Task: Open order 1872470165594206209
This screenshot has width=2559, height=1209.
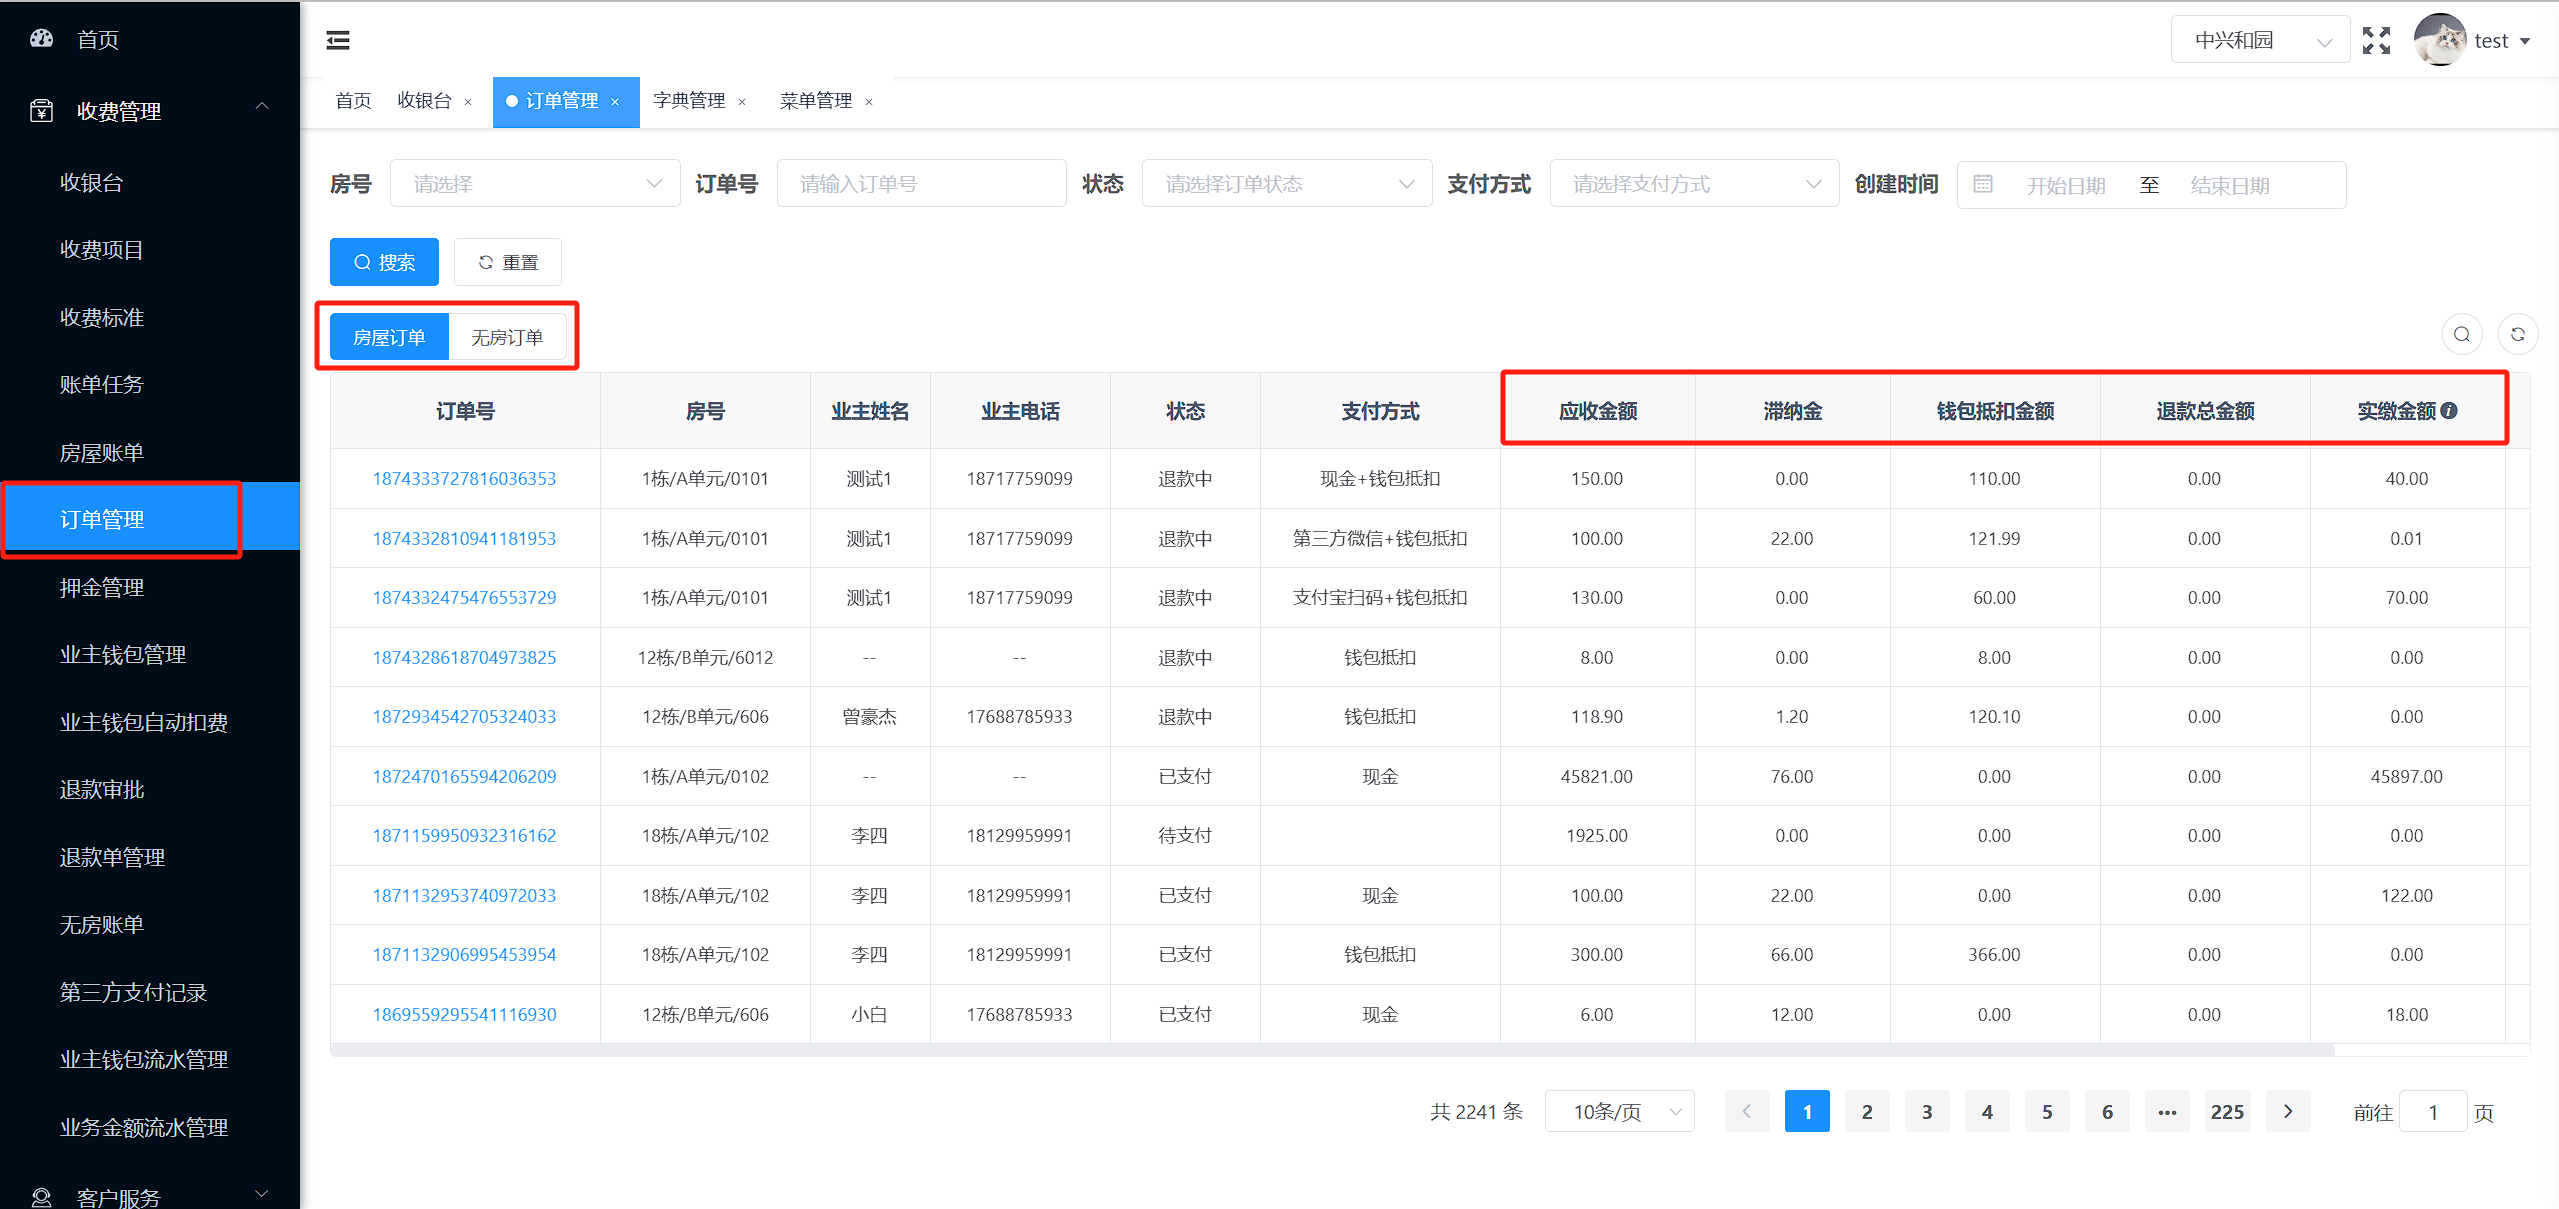Action: click(464, 777)
